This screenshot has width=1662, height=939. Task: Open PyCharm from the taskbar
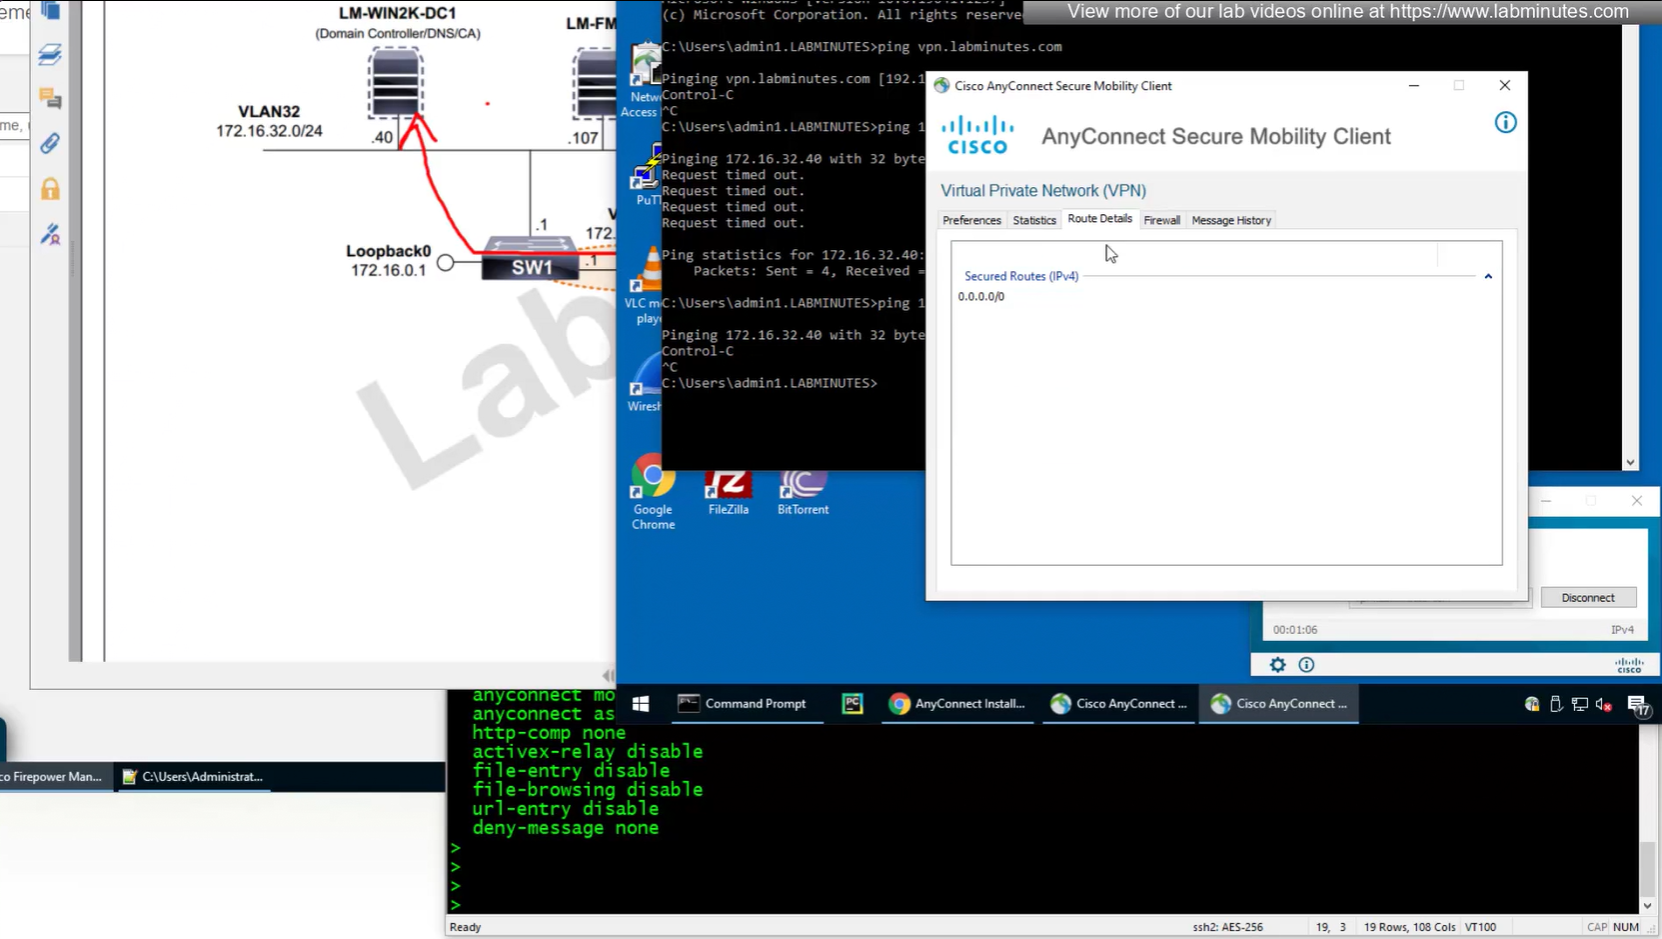tap(852, 704)
